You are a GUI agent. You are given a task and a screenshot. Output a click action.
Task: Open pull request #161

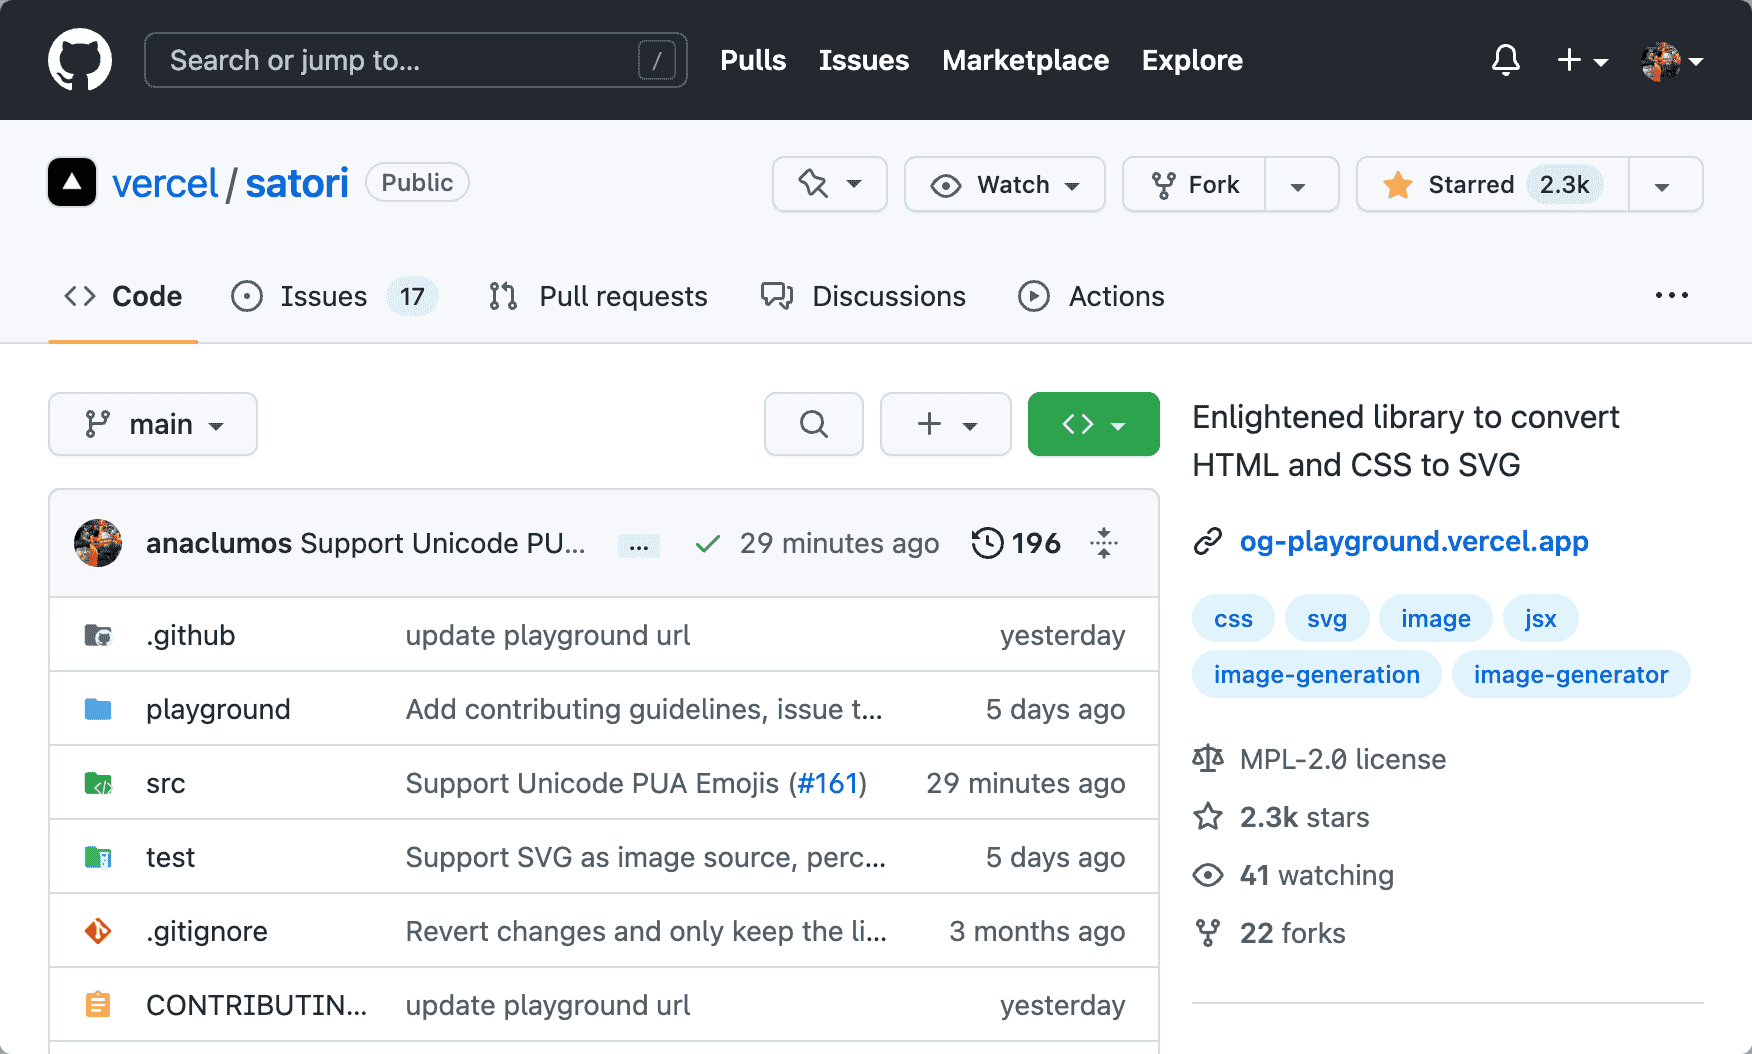pyautogui.click(x=828, y=783)
